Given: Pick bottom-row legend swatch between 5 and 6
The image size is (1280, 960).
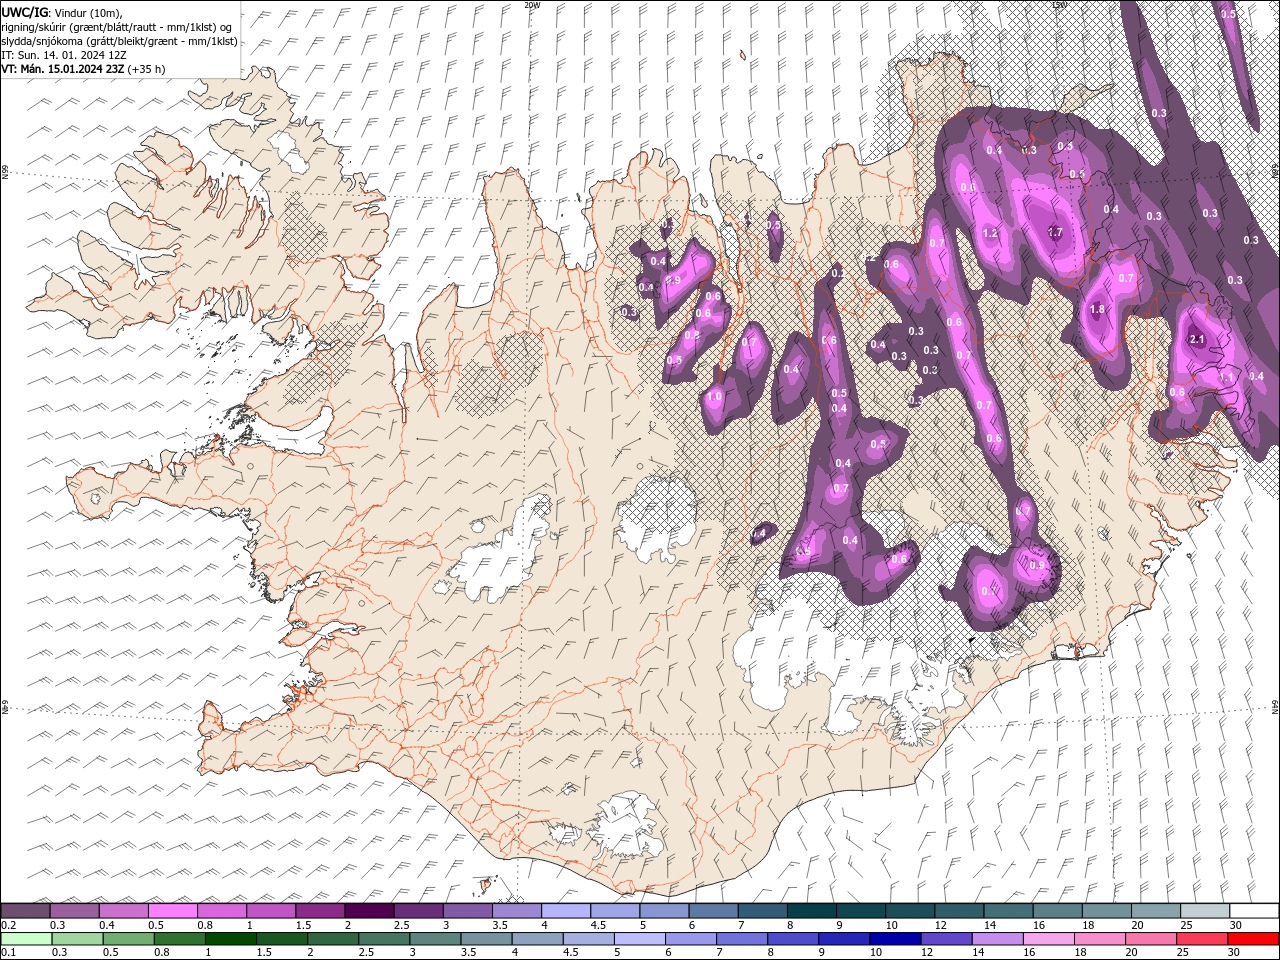Looking at the screenshot, I should (x=640, y=939).
